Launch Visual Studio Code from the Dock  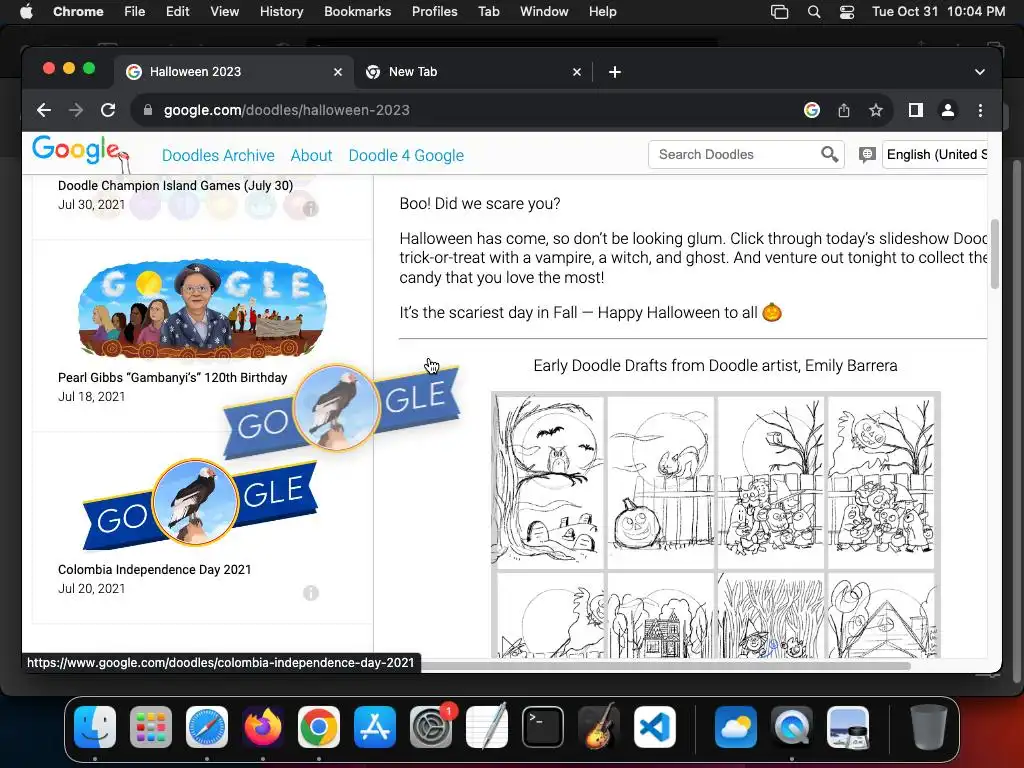click(654, 727)
